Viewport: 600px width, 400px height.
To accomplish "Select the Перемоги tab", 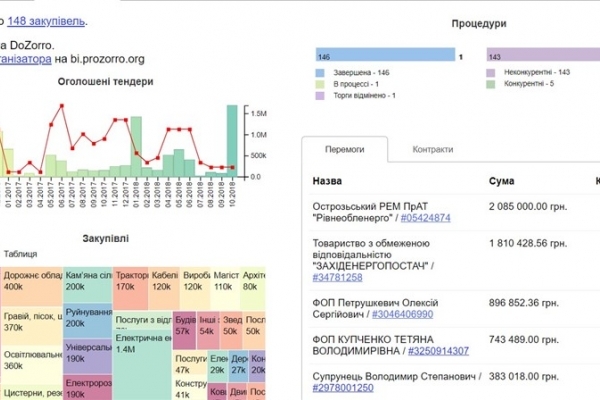I will coord(345,150).
